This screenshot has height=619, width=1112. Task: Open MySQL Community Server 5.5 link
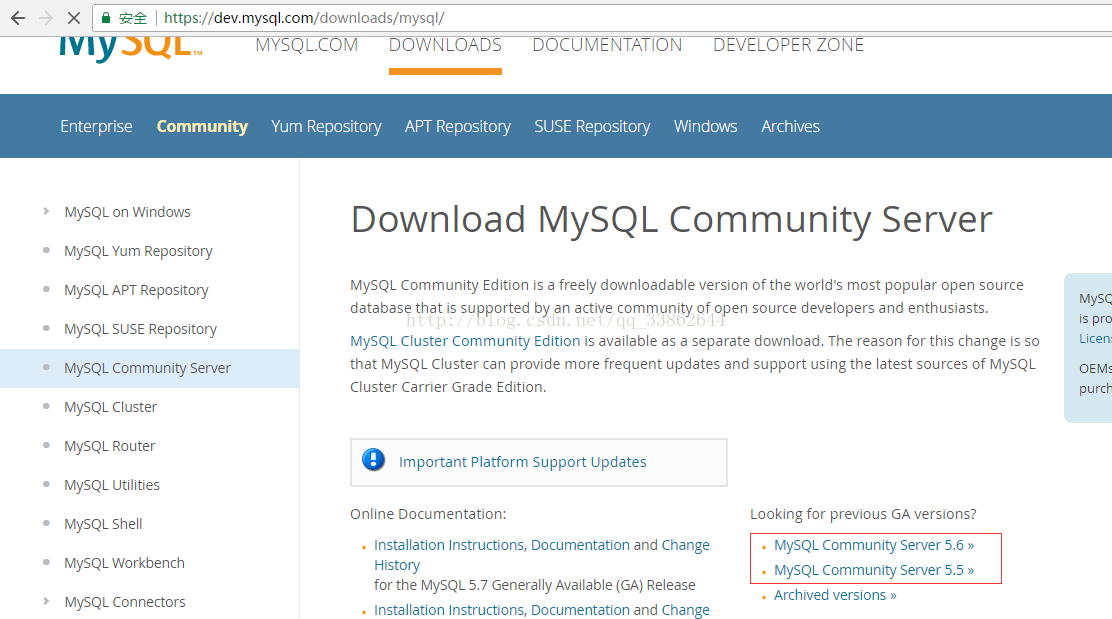[874, 570]
